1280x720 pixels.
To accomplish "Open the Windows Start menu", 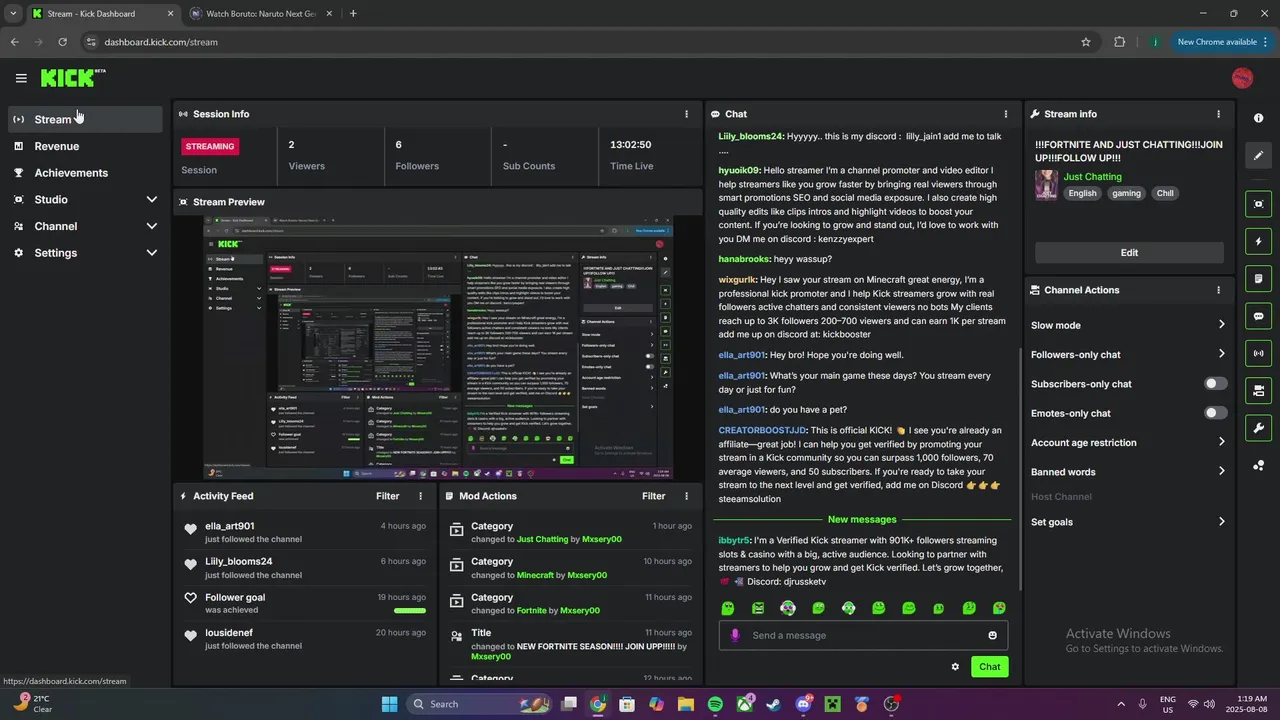I will (x=389, y=704).
